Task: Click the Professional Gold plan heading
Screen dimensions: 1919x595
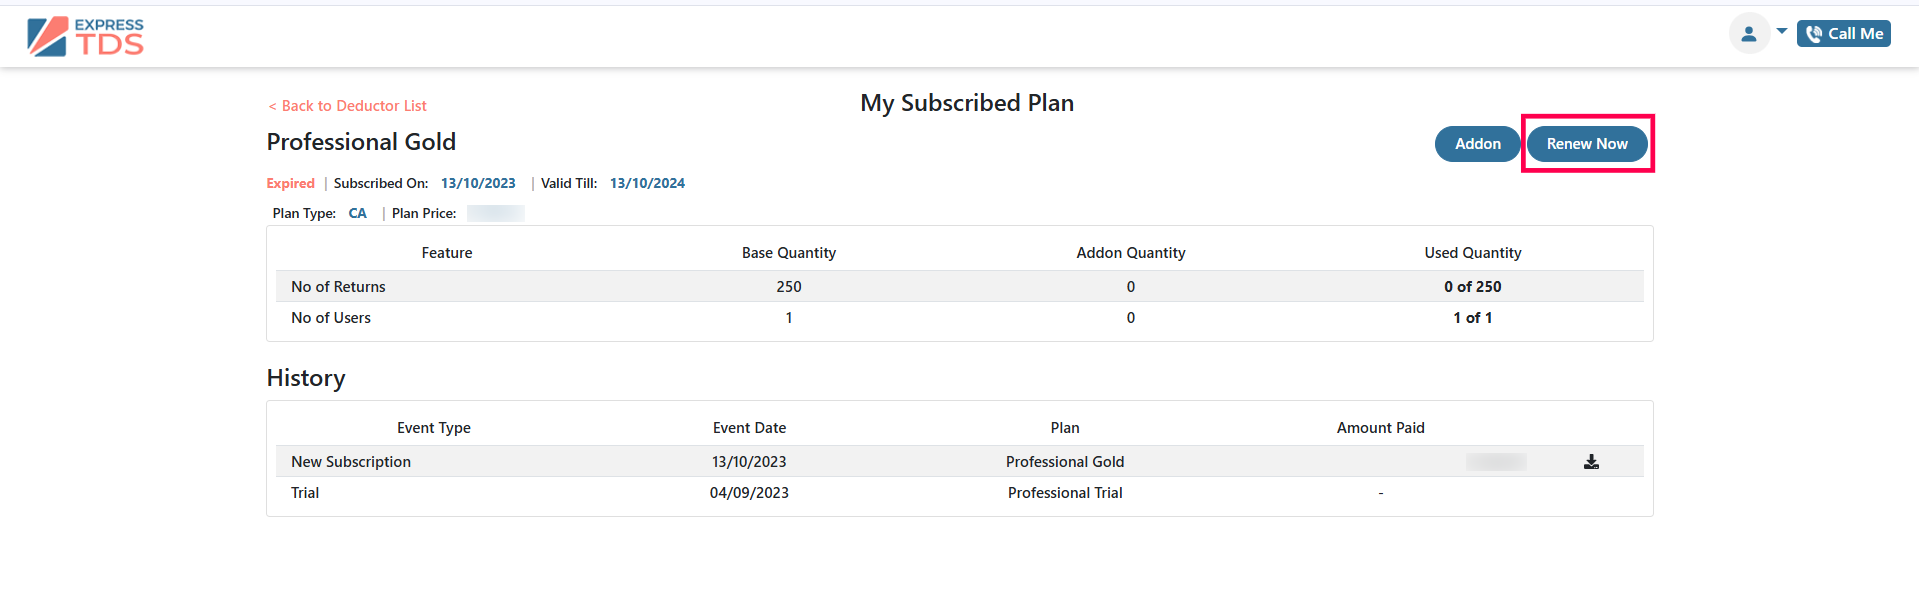Action: tap(361, 142)
